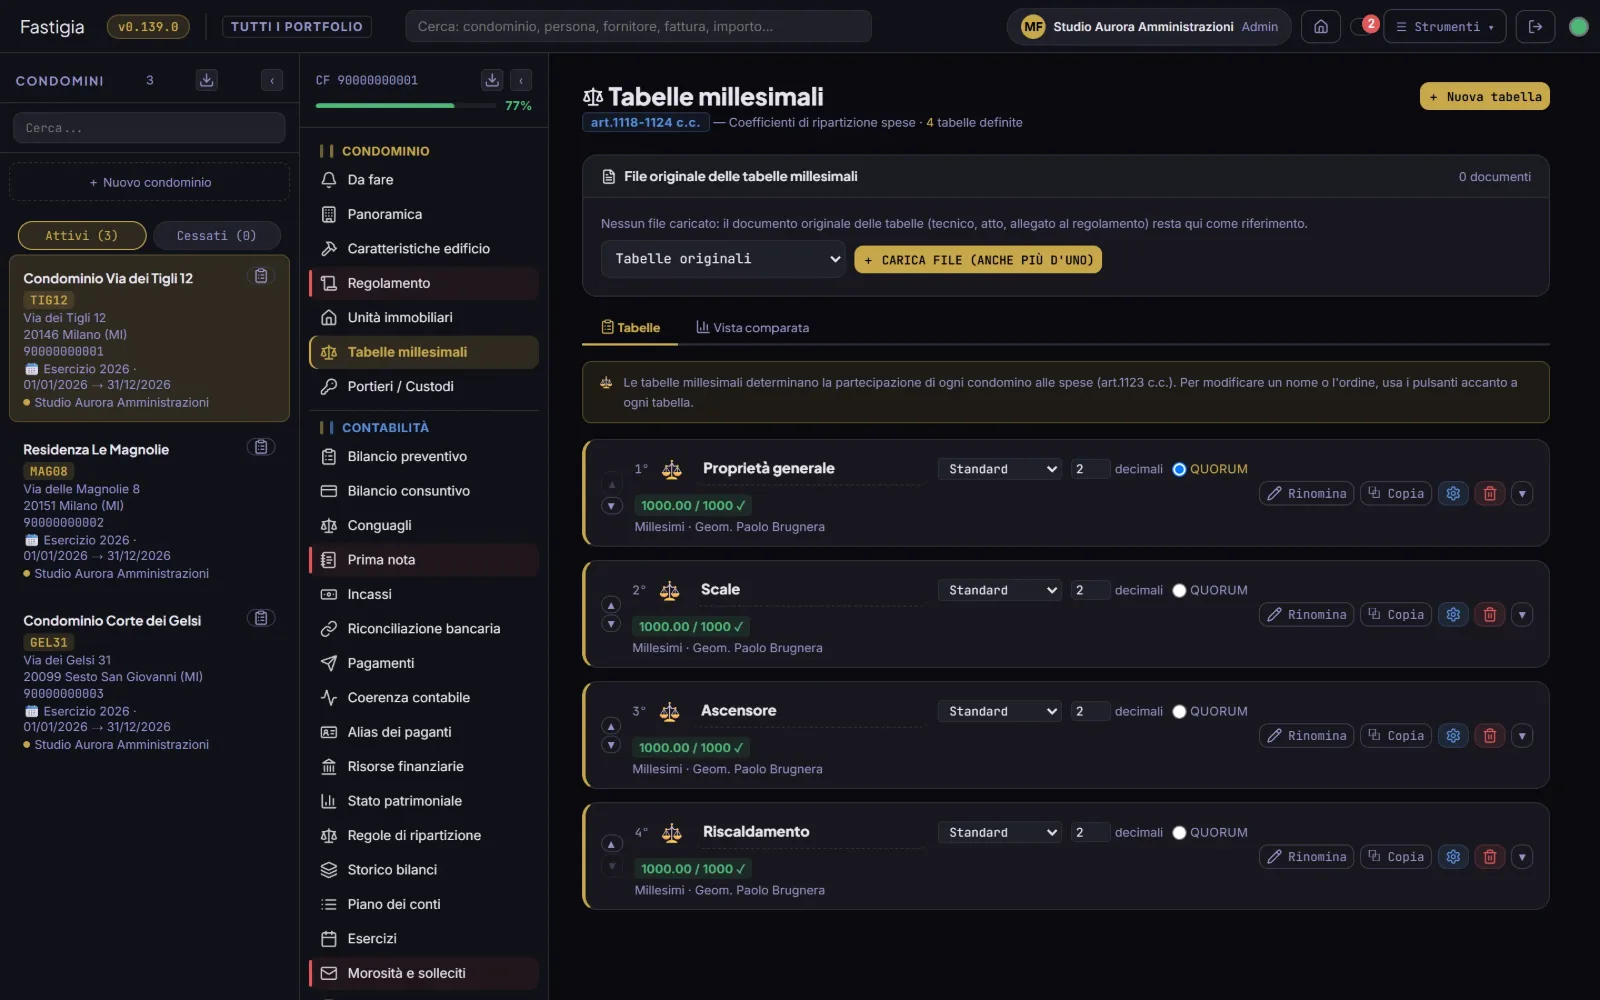Click download icon next to Condomini header

pyautogui.click(x=207, y=80)
